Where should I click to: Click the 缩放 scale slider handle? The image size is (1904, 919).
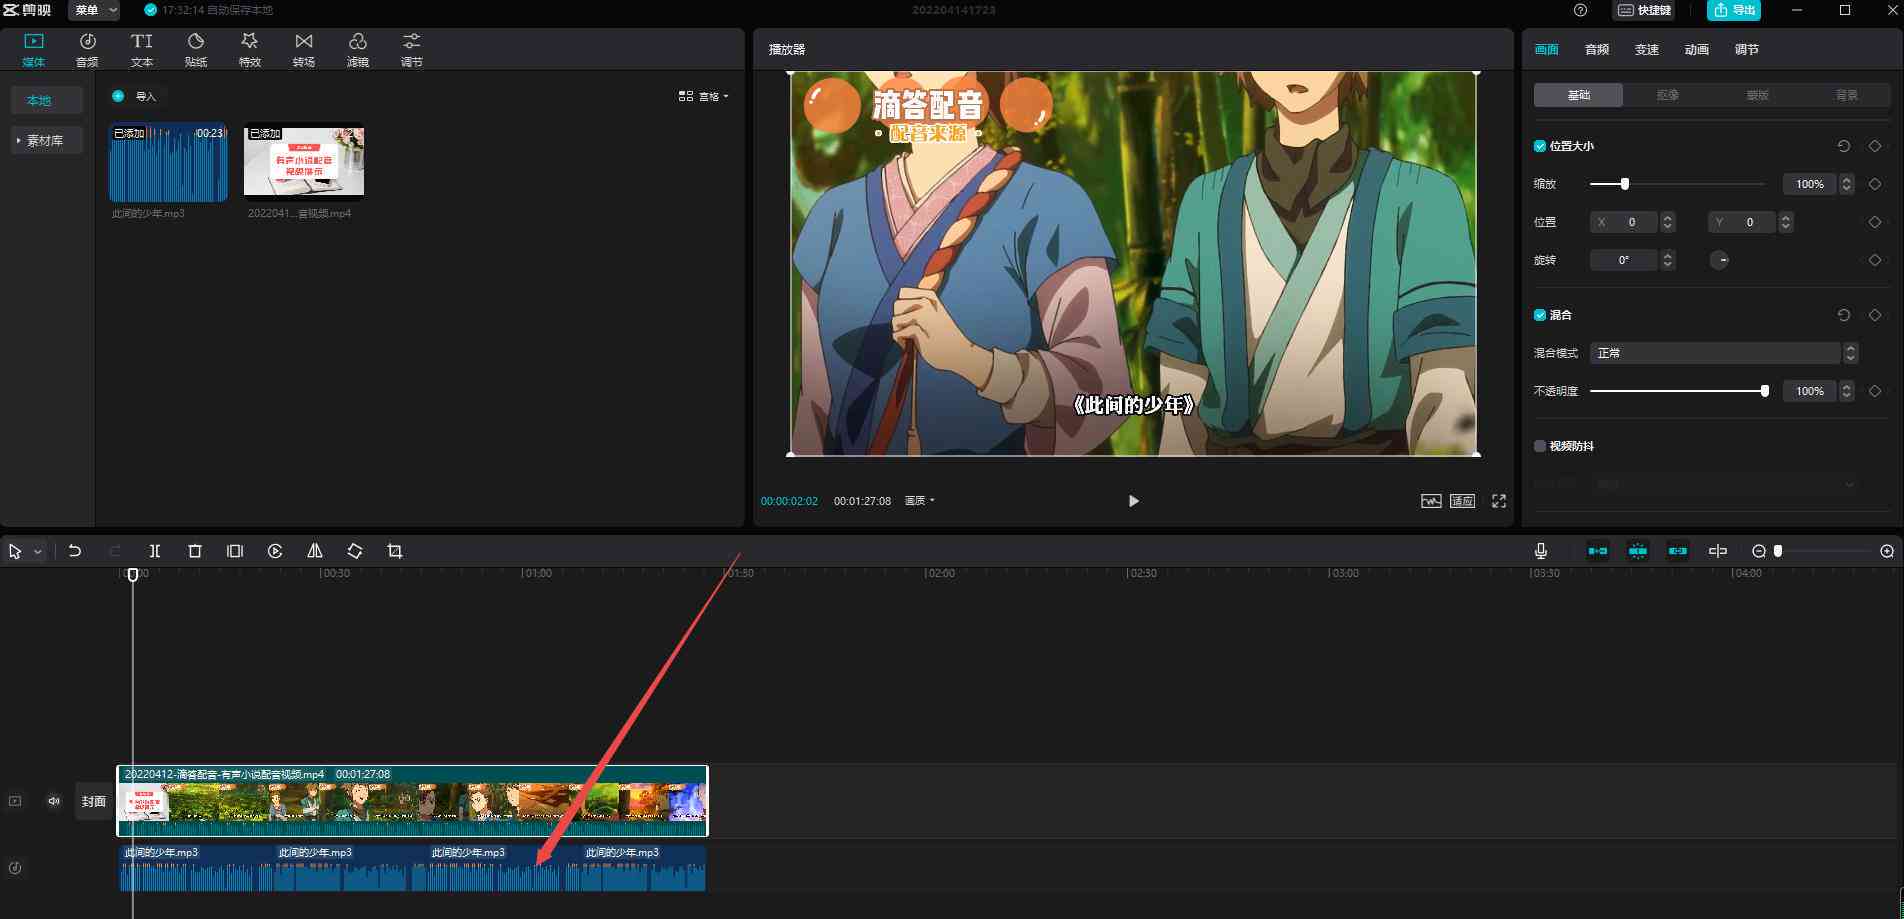coord(1625,184)
